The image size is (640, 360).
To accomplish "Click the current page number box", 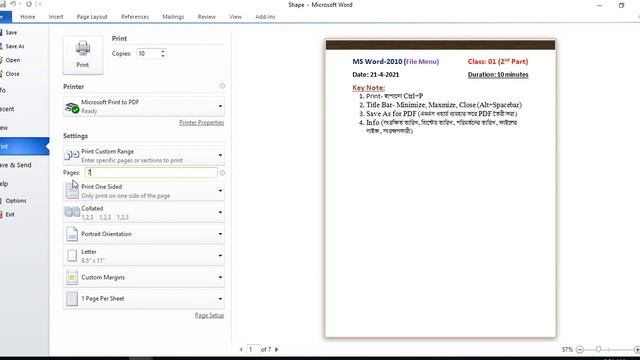I will tap(253, 349).
